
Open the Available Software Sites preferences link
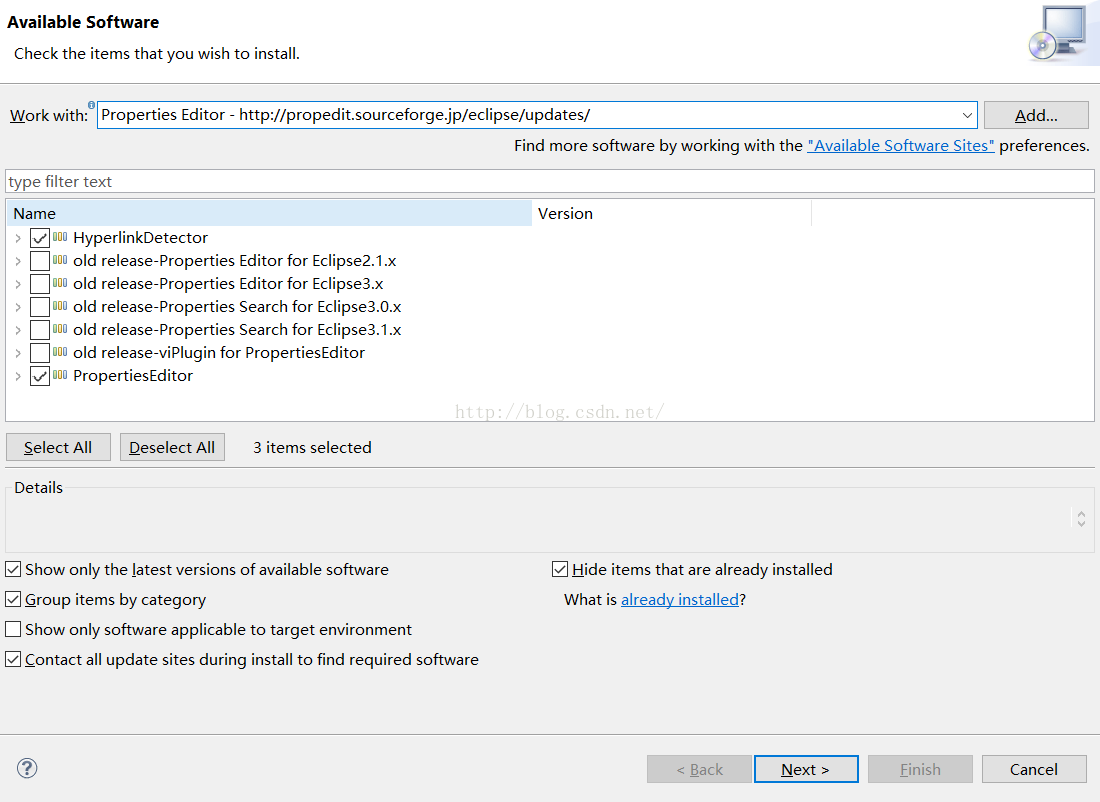point(901,145)
